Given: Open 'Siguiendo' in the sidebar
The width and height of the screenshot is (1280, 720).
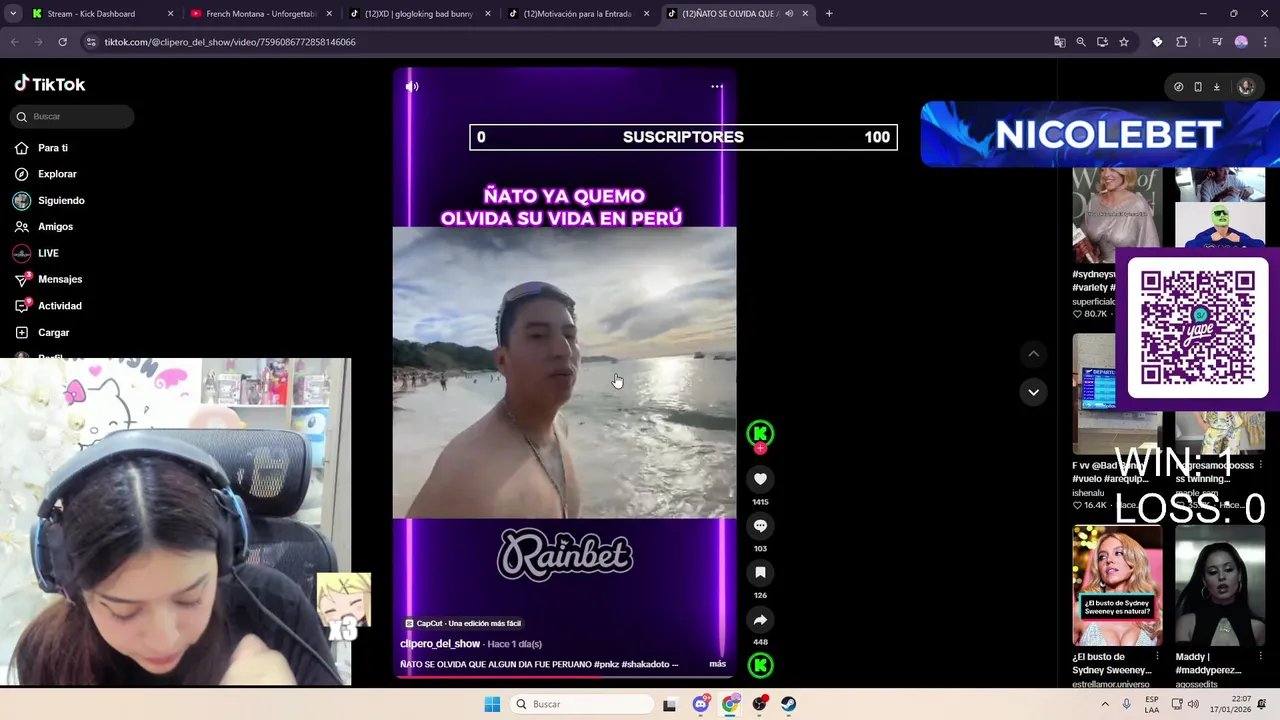Looking at the screenshot, I should (x=61, y=201).
